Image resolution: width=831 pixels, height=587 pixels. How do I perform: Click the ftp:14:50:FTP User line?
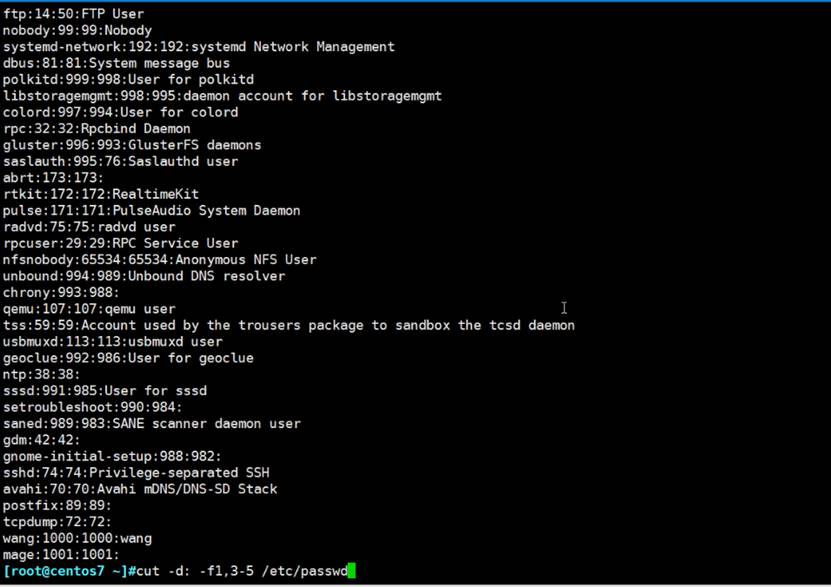coord(73,14)
